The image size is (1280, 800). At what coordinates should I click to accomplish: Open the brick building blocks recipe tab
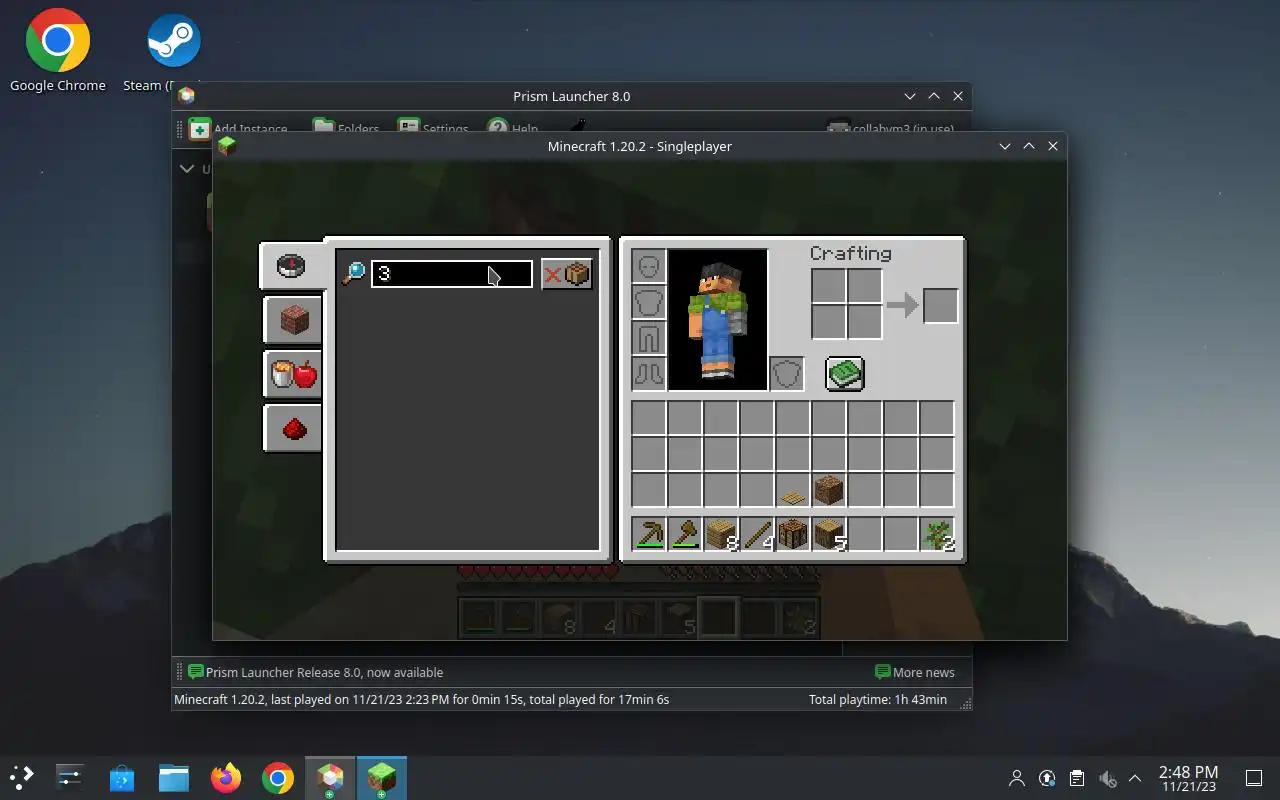[292, 320]
